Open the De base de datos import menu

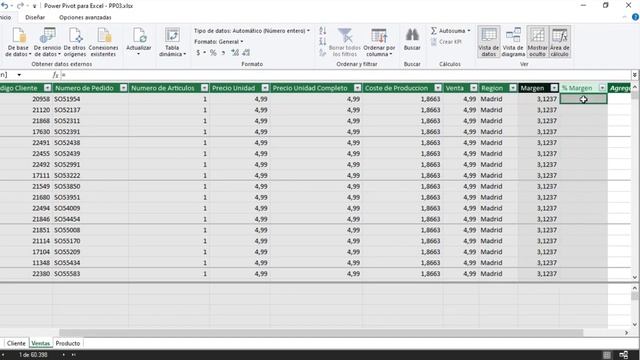coord(18,42)
